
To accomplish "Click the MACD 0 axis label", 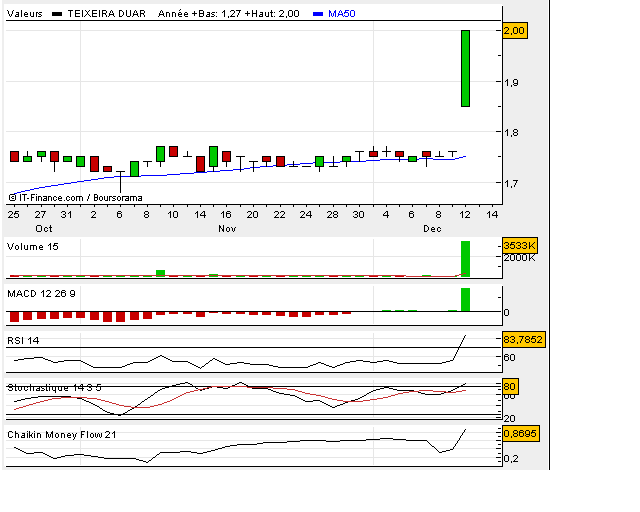I will (507, 313).
